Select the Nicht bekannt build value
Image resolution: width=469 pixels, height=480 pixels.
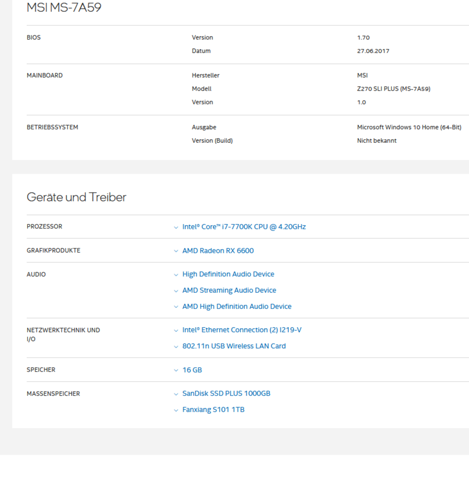(x=377, y=141)
